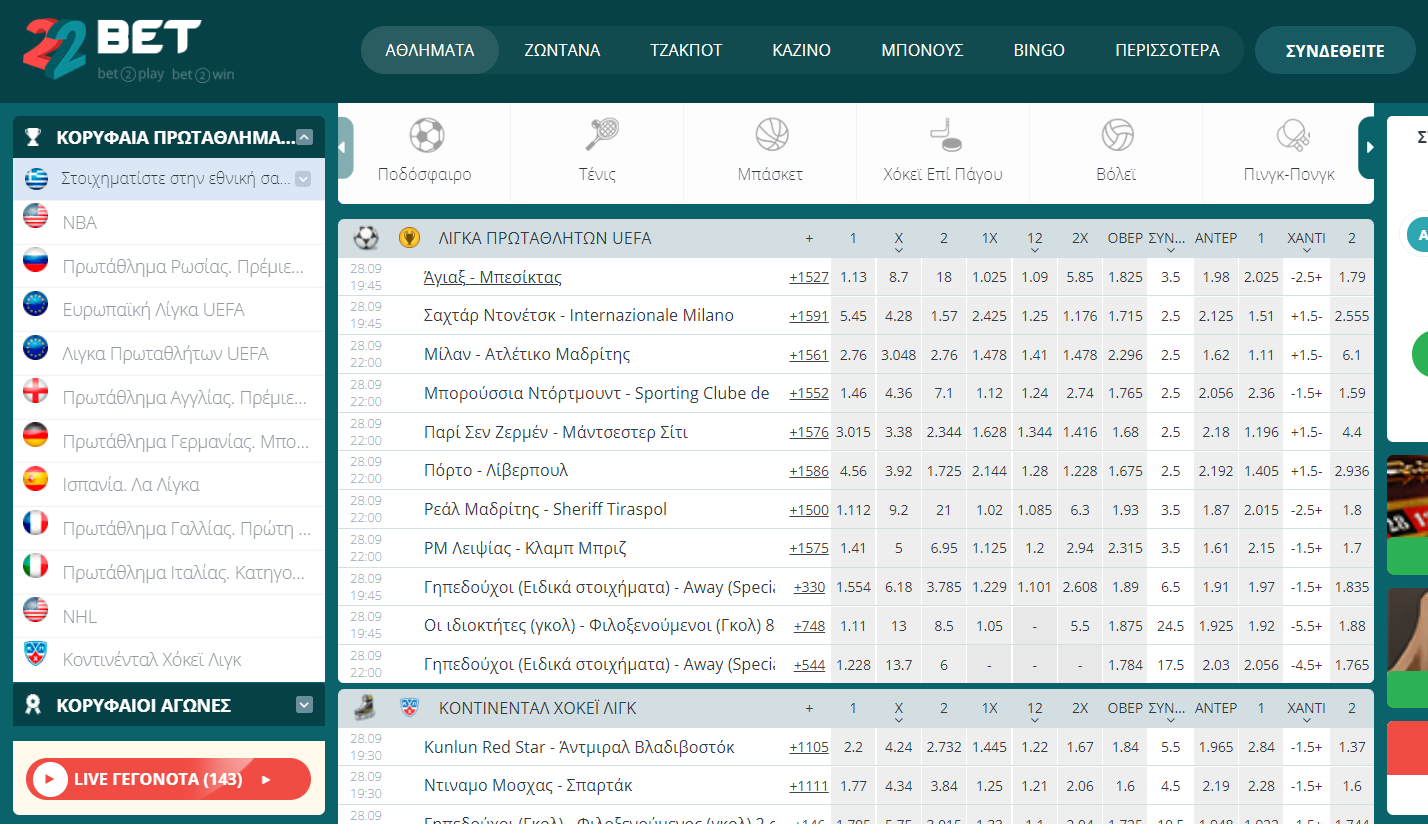The height and width of the screenshot is (824, 1428).
Task: Open the BINGO page
Action: [1039, 50]
